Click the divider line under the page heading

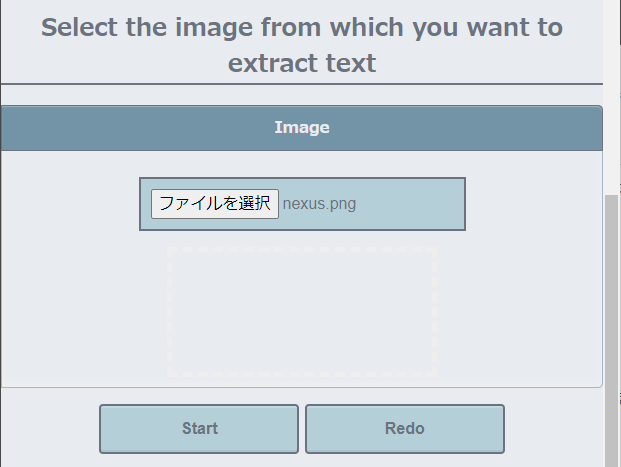302,84
